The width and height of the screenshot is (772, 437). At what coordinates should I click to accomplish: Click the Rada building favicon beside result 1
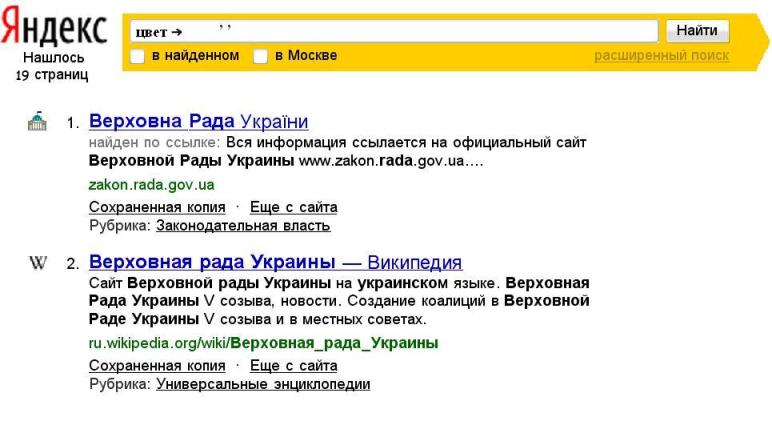click(x=37, y=121)
